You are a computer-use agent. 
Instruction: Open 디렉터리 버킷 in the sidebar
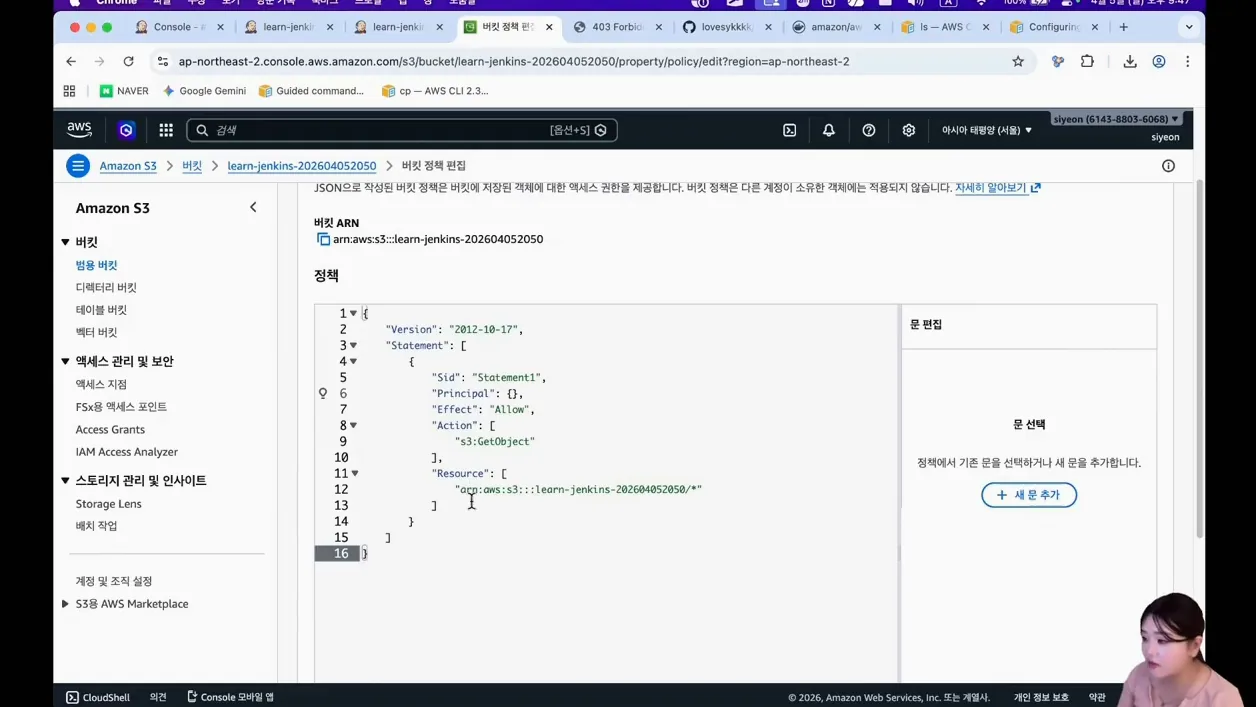coord(106,287)
